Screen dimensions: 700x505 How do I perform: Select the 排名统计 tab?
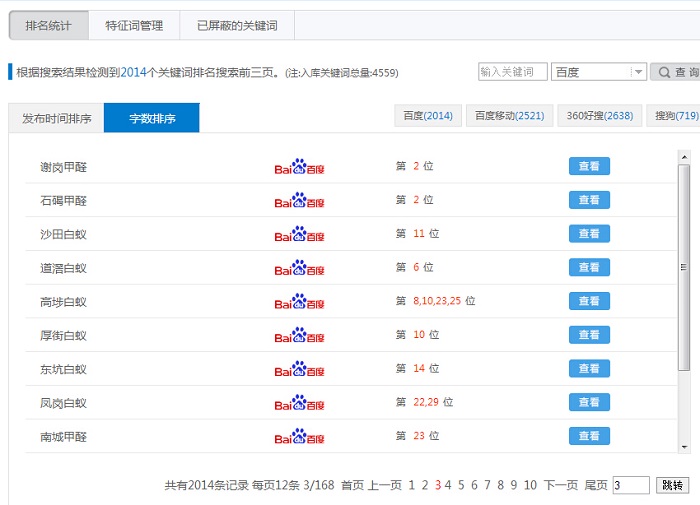coord(47,26)
